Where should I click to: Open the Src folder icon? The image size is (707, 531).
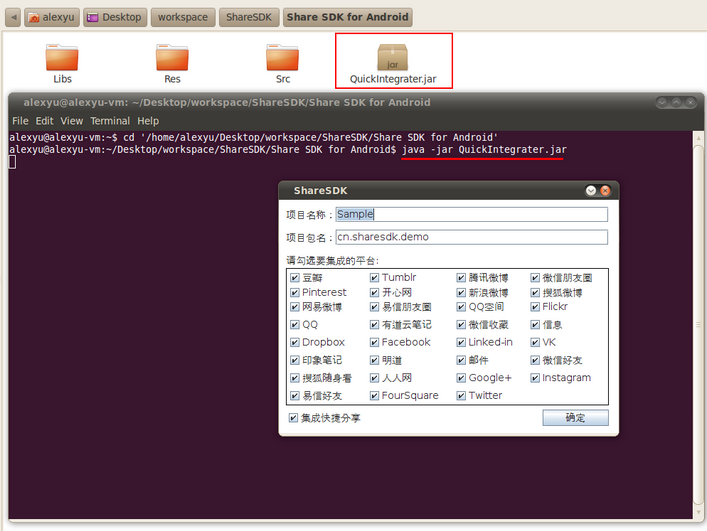pos(282,58)
